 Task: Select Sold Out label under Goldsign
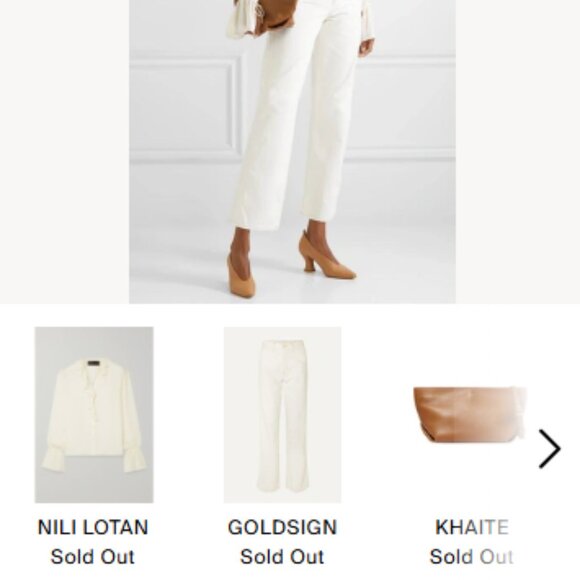(x=282, y=557)
